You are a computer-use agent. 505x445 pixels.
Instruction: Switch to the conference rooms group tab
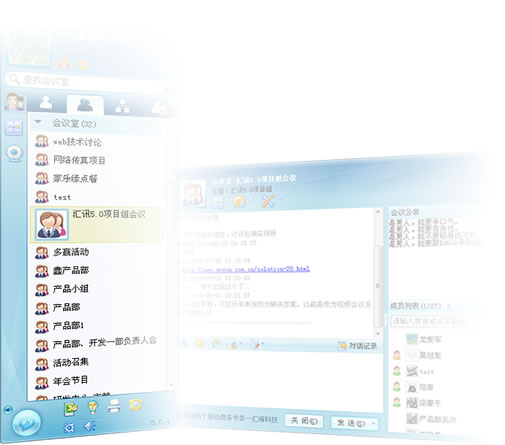tap(85, 105)
